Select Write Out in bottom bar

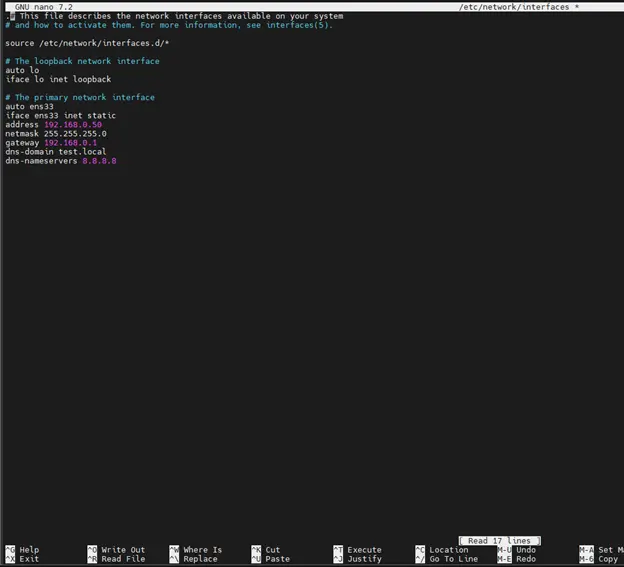coord(122,550)
